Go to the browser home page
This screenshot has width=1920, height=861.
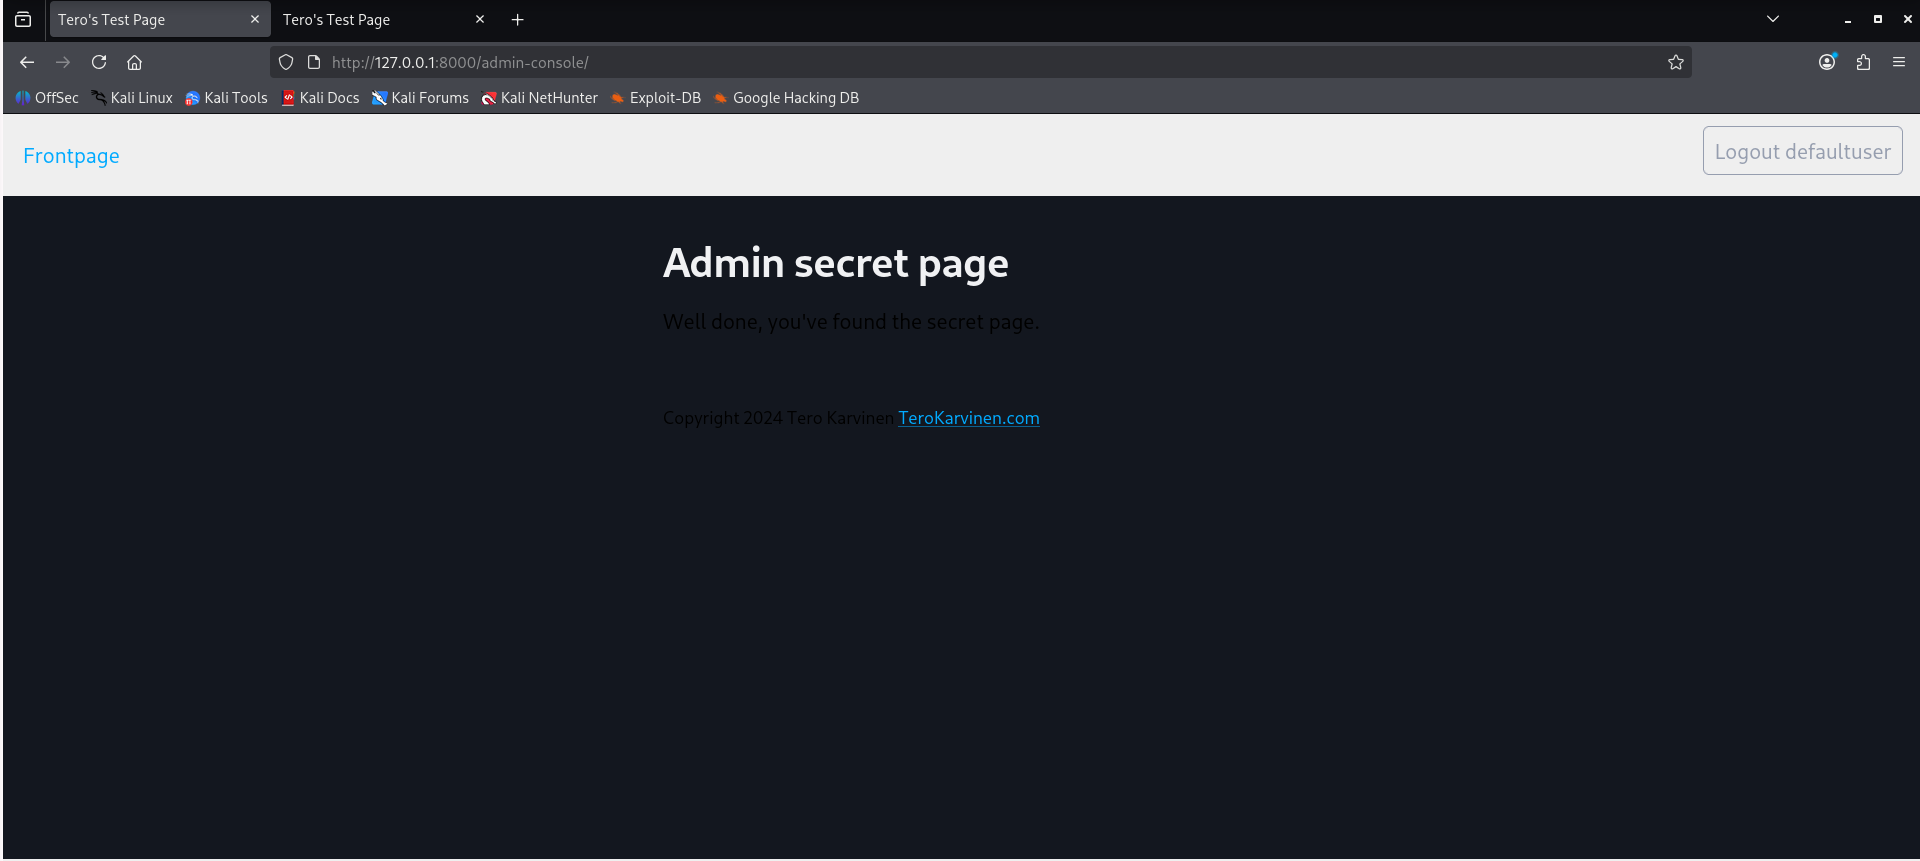point(134,62)
